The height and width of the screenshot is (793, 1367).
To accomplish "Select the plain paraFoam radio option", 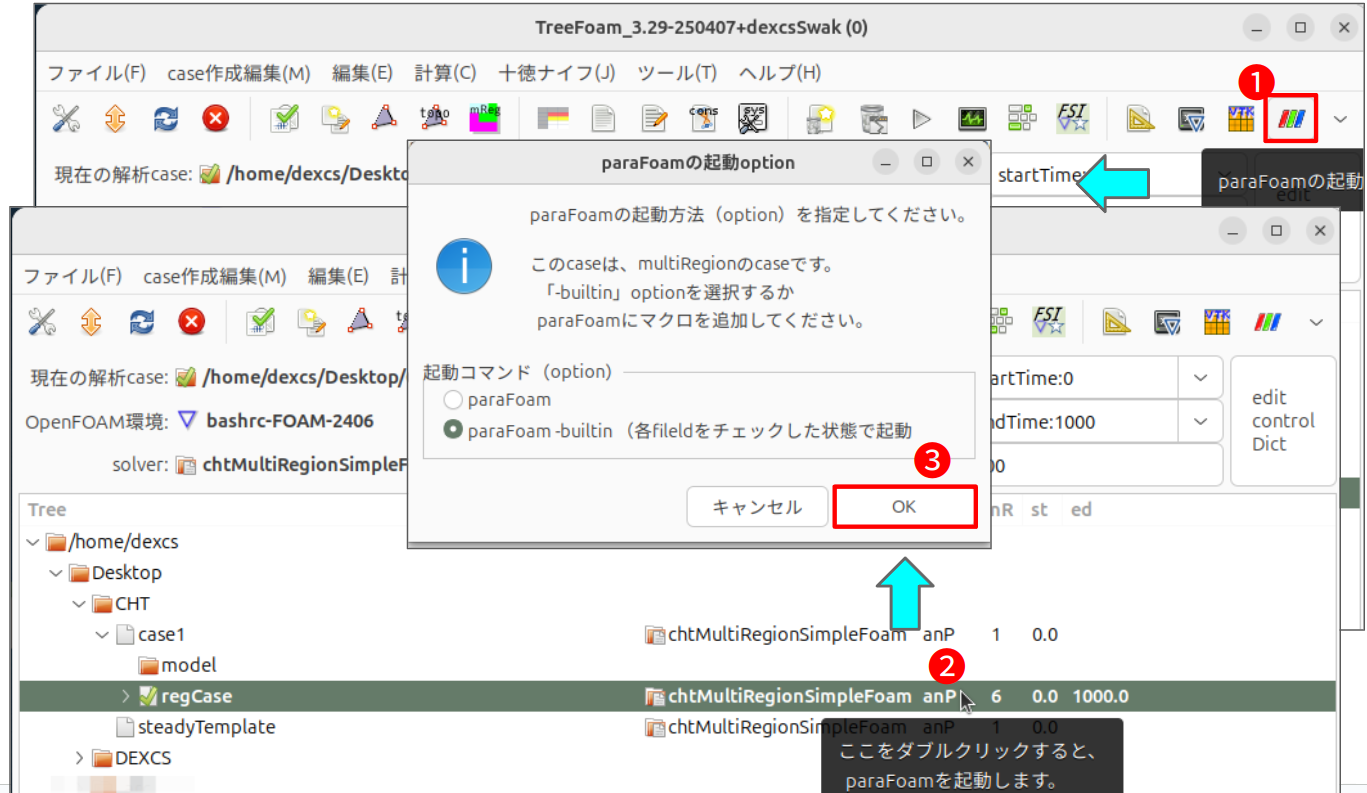I will tap(453, 400).
